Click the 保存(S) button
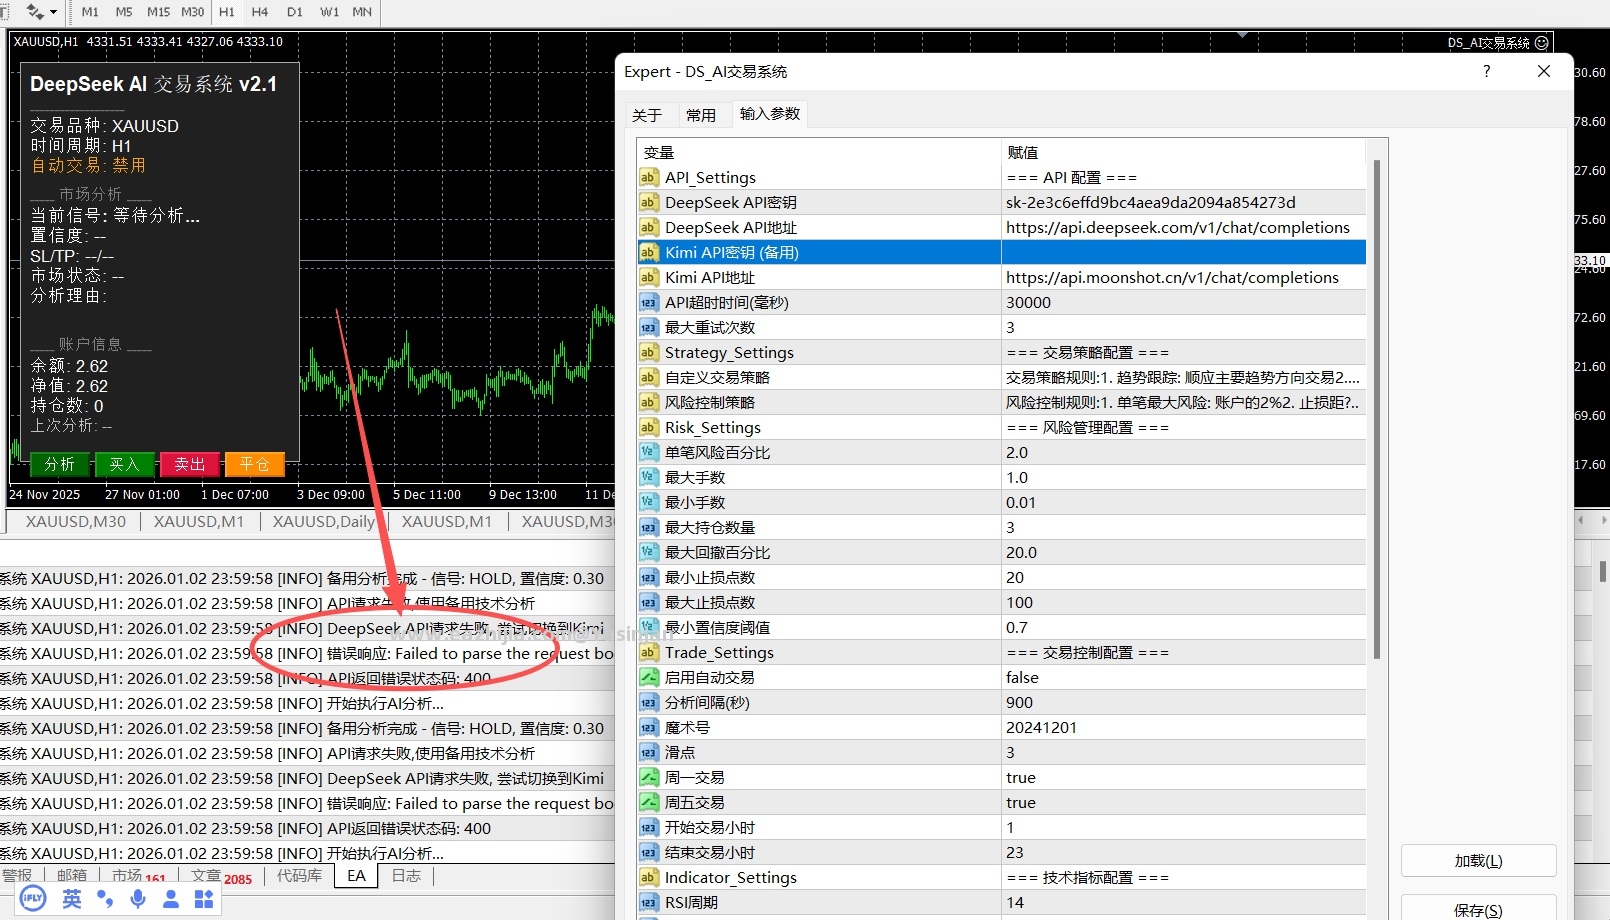Screen dimensions: 1610x920 1478,908
